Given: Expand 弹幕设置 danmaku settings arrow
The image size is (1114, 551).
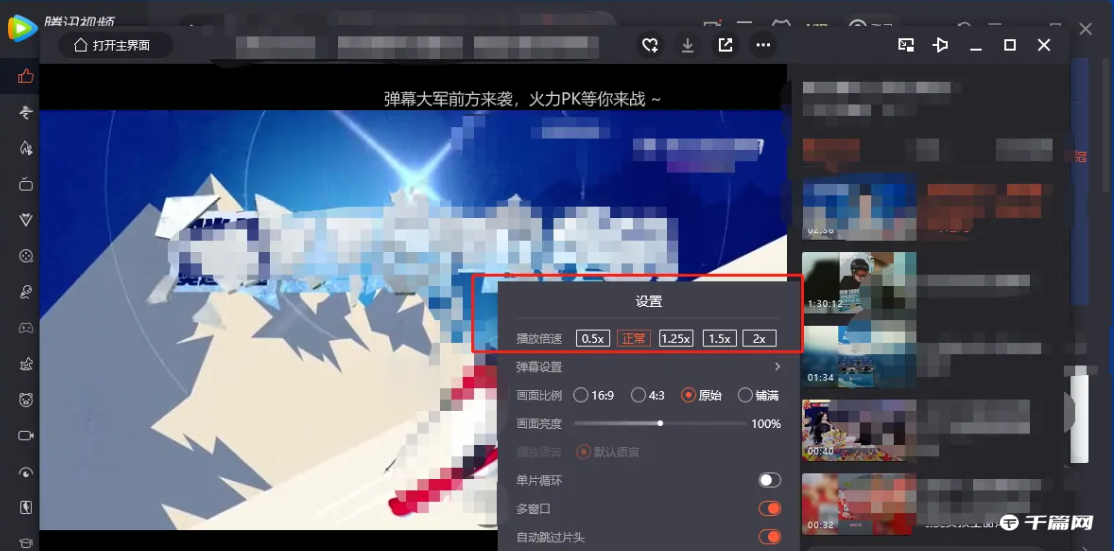Looking at the screenshot, I should click(777, 366).
